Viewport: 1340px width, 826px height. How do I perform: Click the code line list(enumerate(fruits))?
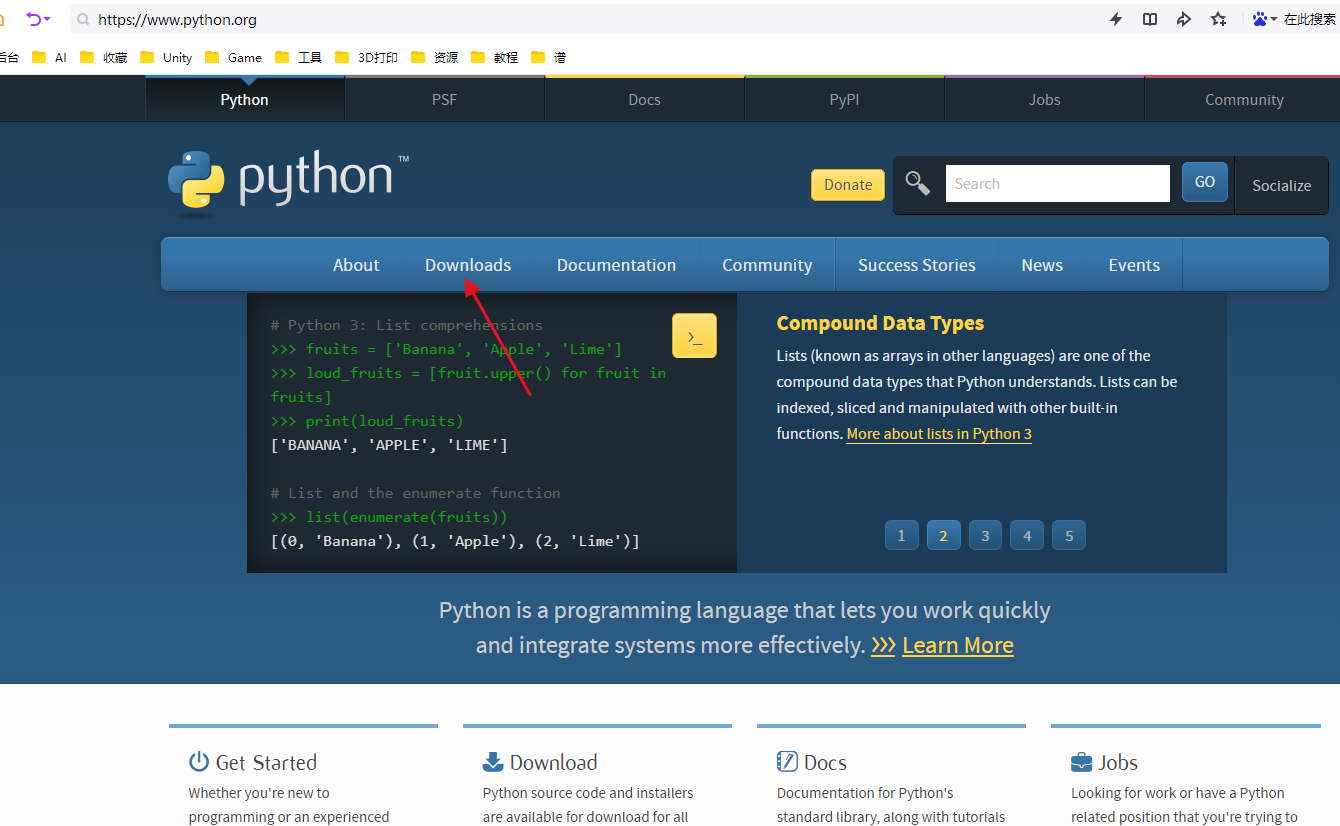click(389, 517)
